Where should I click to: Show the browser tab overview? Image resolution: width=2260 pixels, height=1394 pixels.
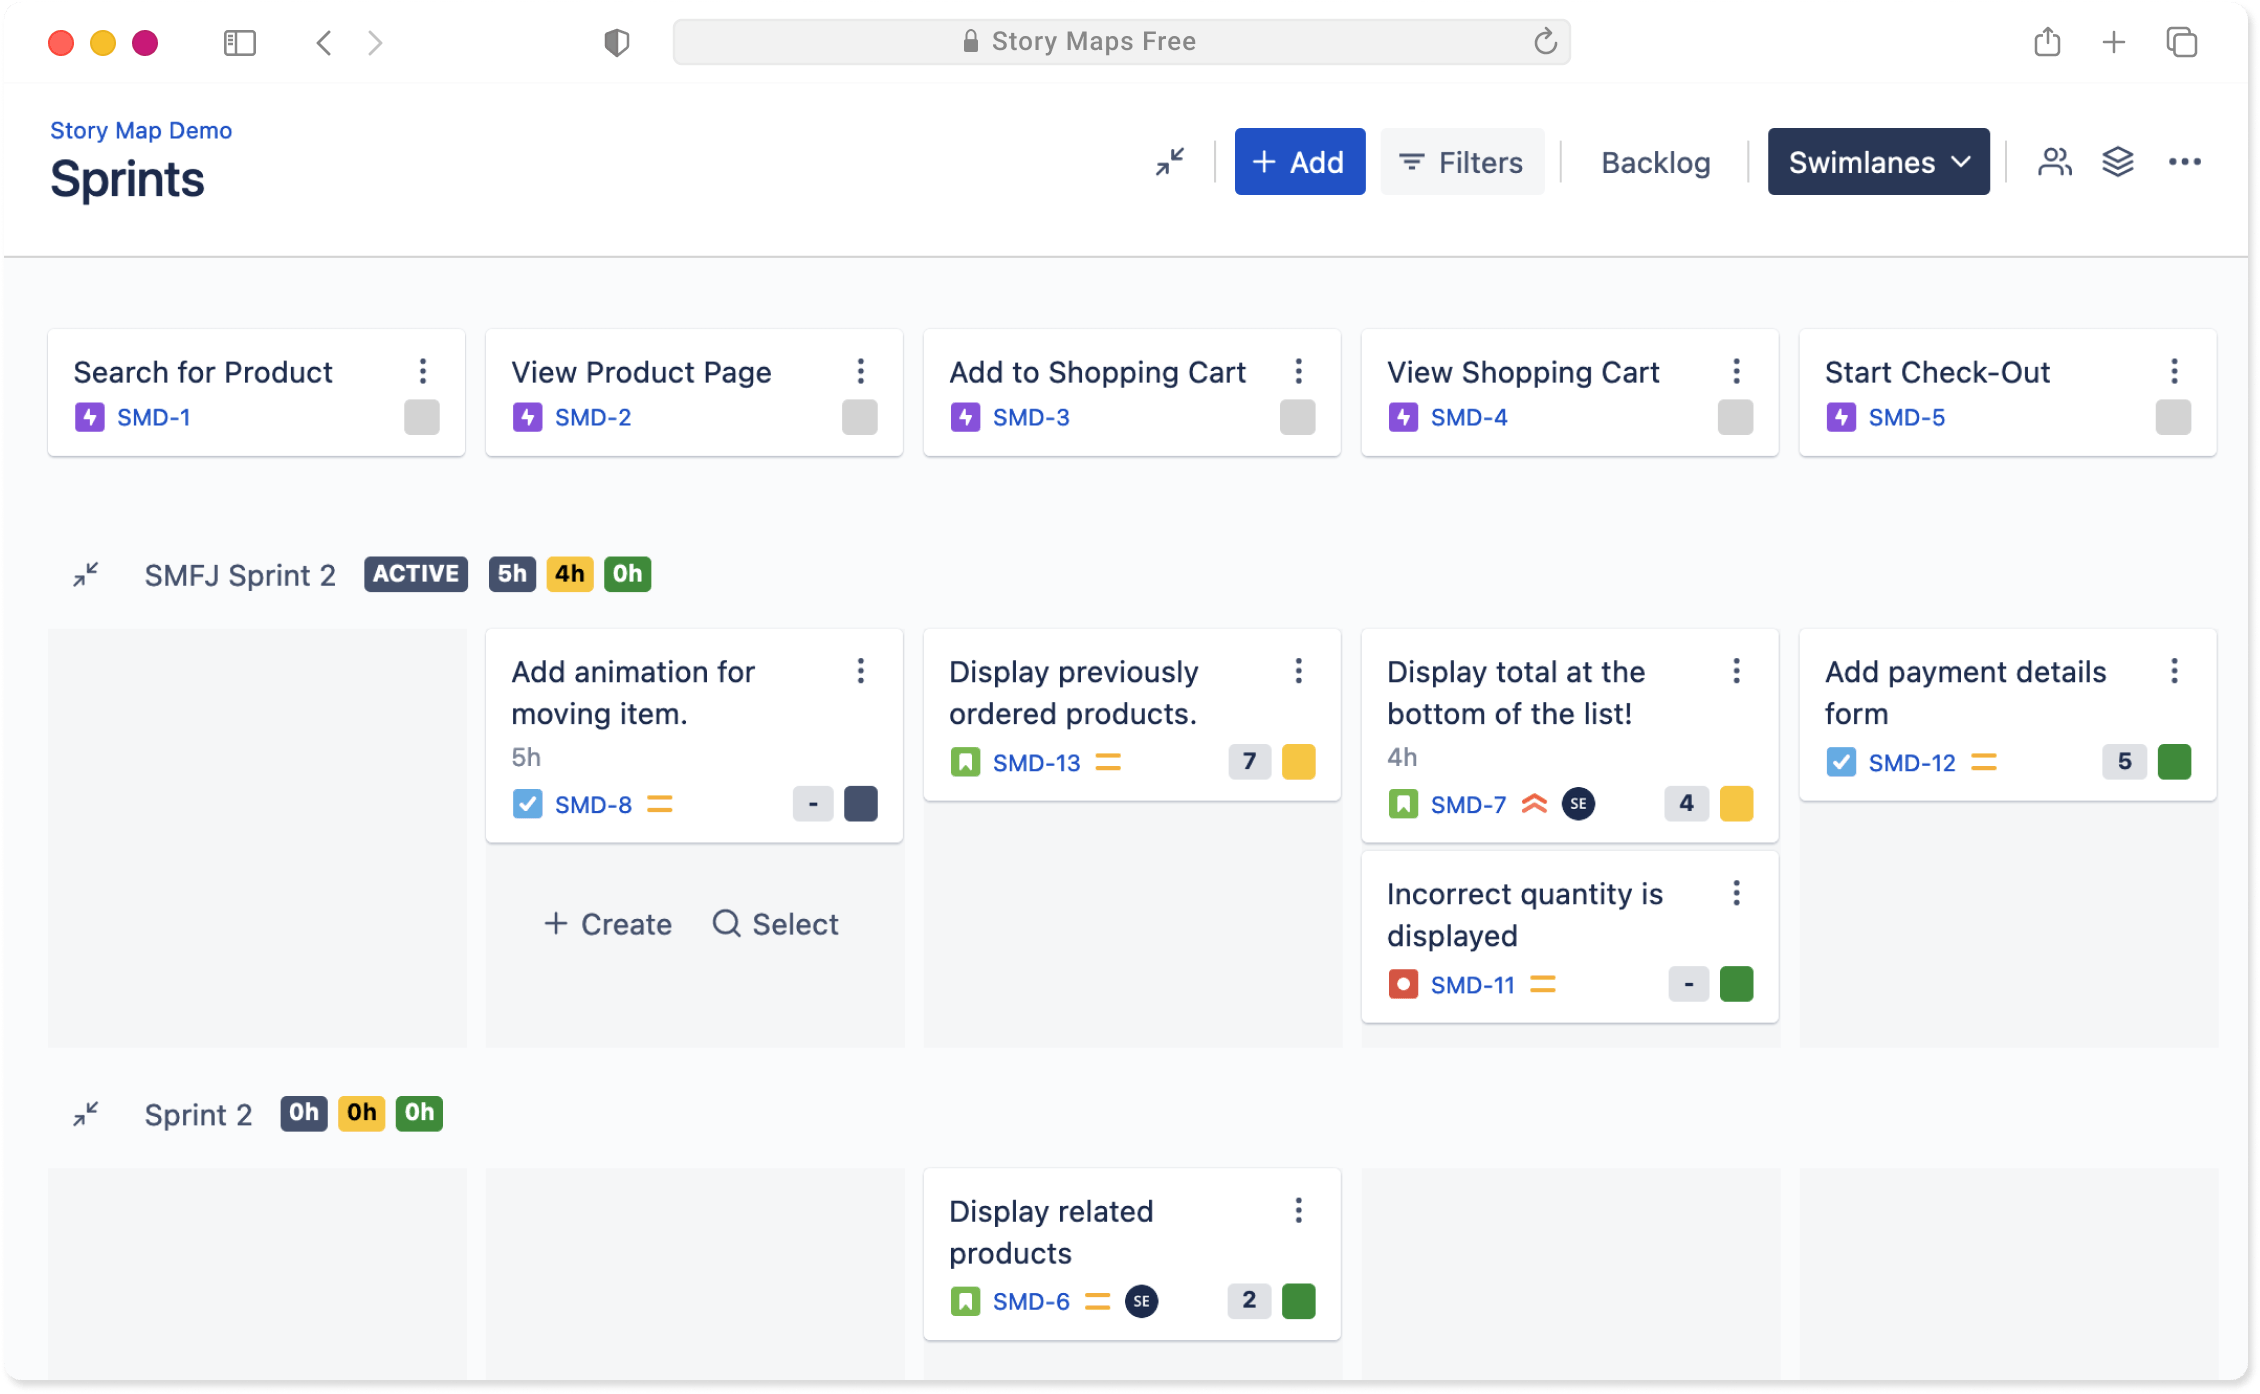pyautogui.click(x=2181, y=42)
